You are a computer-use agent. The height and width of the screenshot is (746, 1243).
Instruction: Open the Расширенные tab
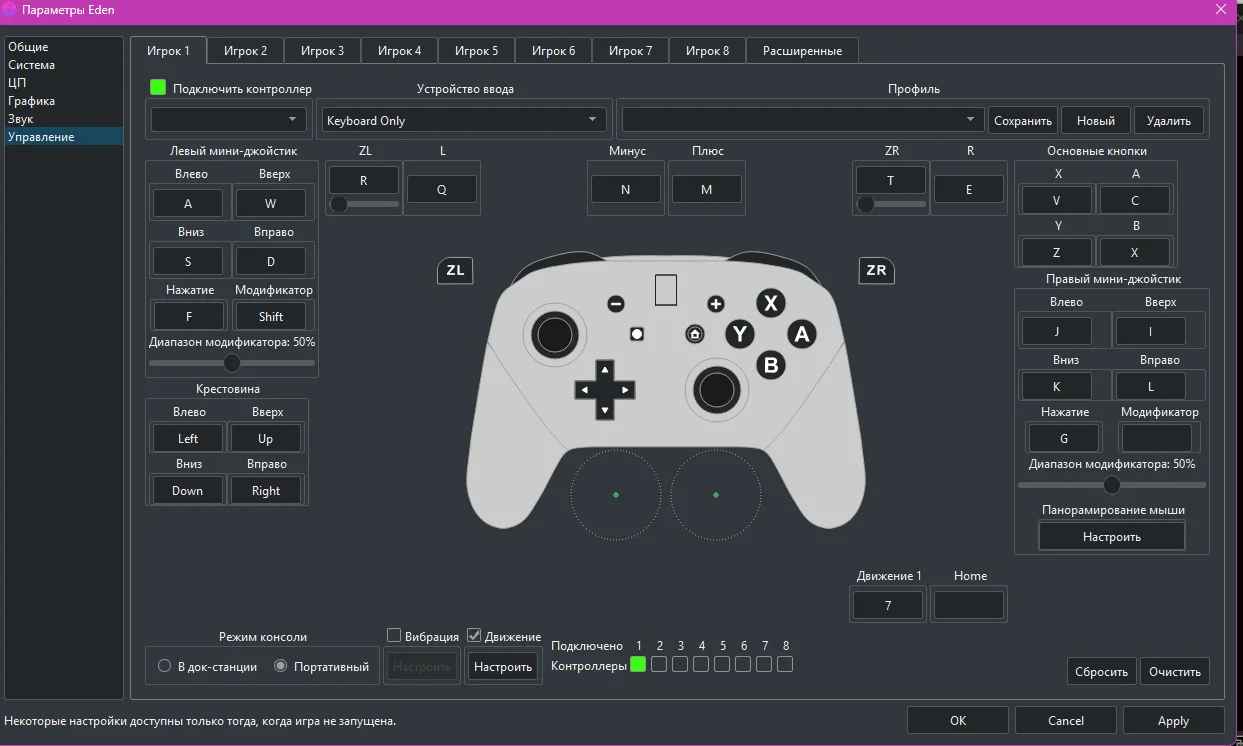click(802, 51)
